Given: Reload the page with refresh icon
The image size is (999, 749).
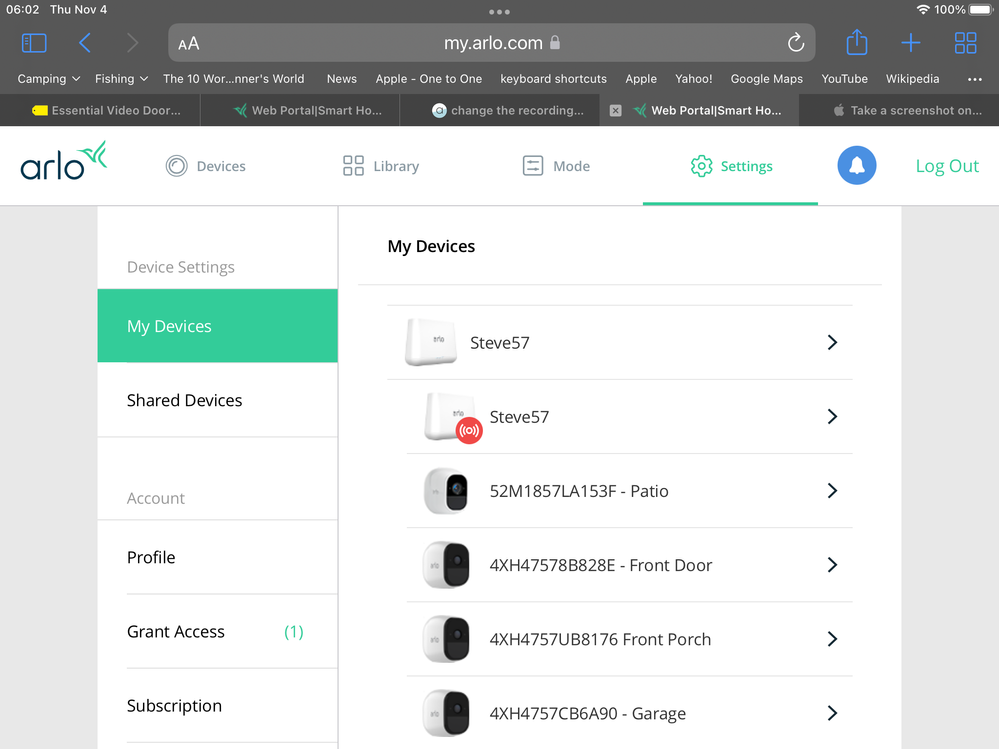Looking at the screenshot, I should tap(796, 43).
